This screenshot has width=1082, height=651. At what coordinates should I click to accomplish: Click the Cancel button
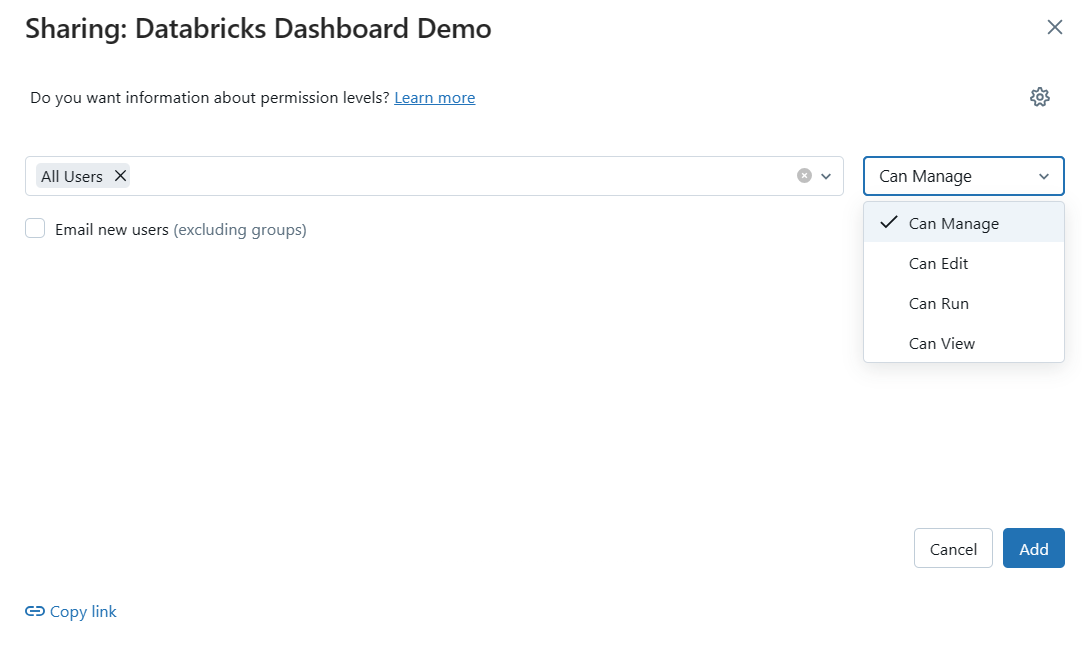952,548
